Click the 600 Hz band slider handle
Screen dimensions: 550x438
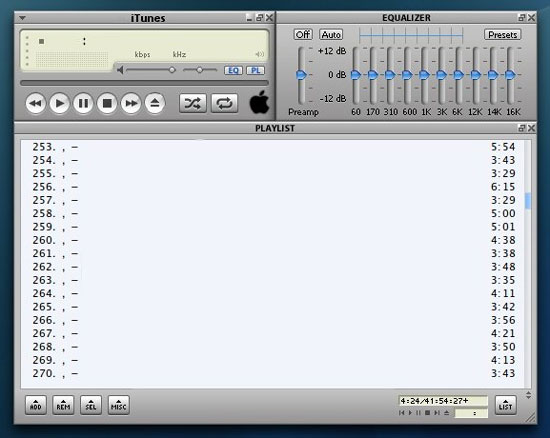tap(407, 74)
